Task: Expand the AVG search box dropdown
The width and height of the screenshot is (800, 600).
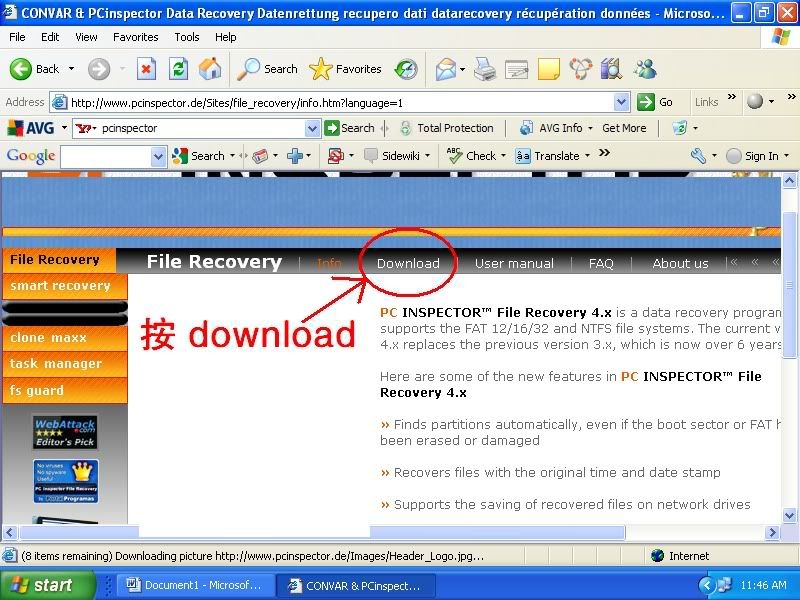Action: pos(312,128)
